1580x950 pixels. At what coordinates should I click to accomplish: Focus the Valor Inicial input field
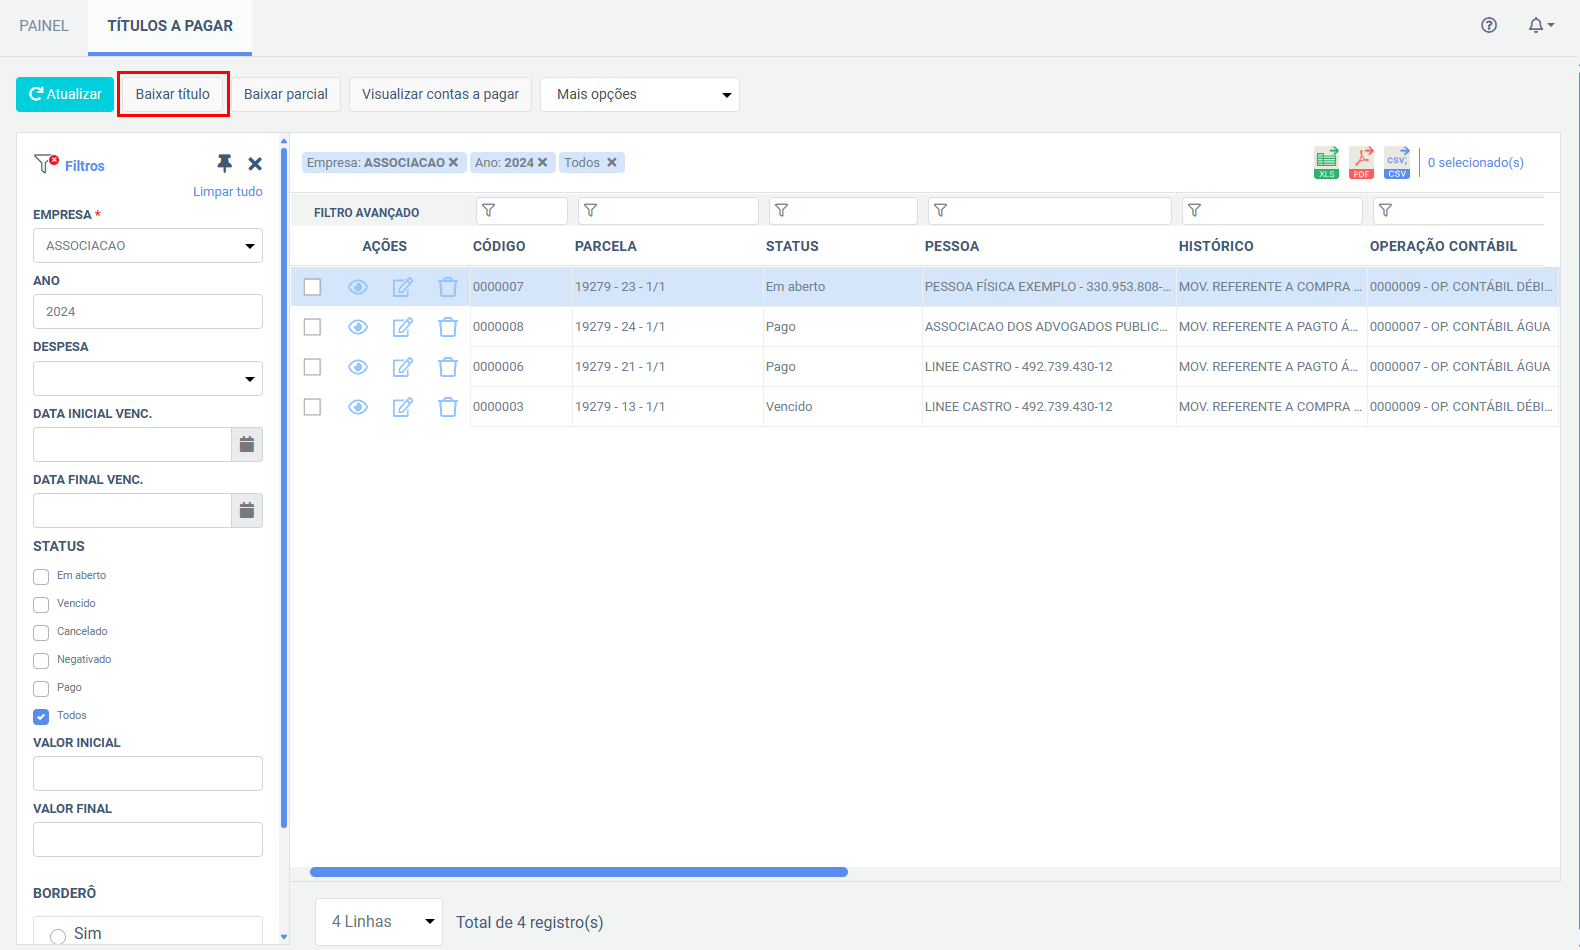coord(148,773)
